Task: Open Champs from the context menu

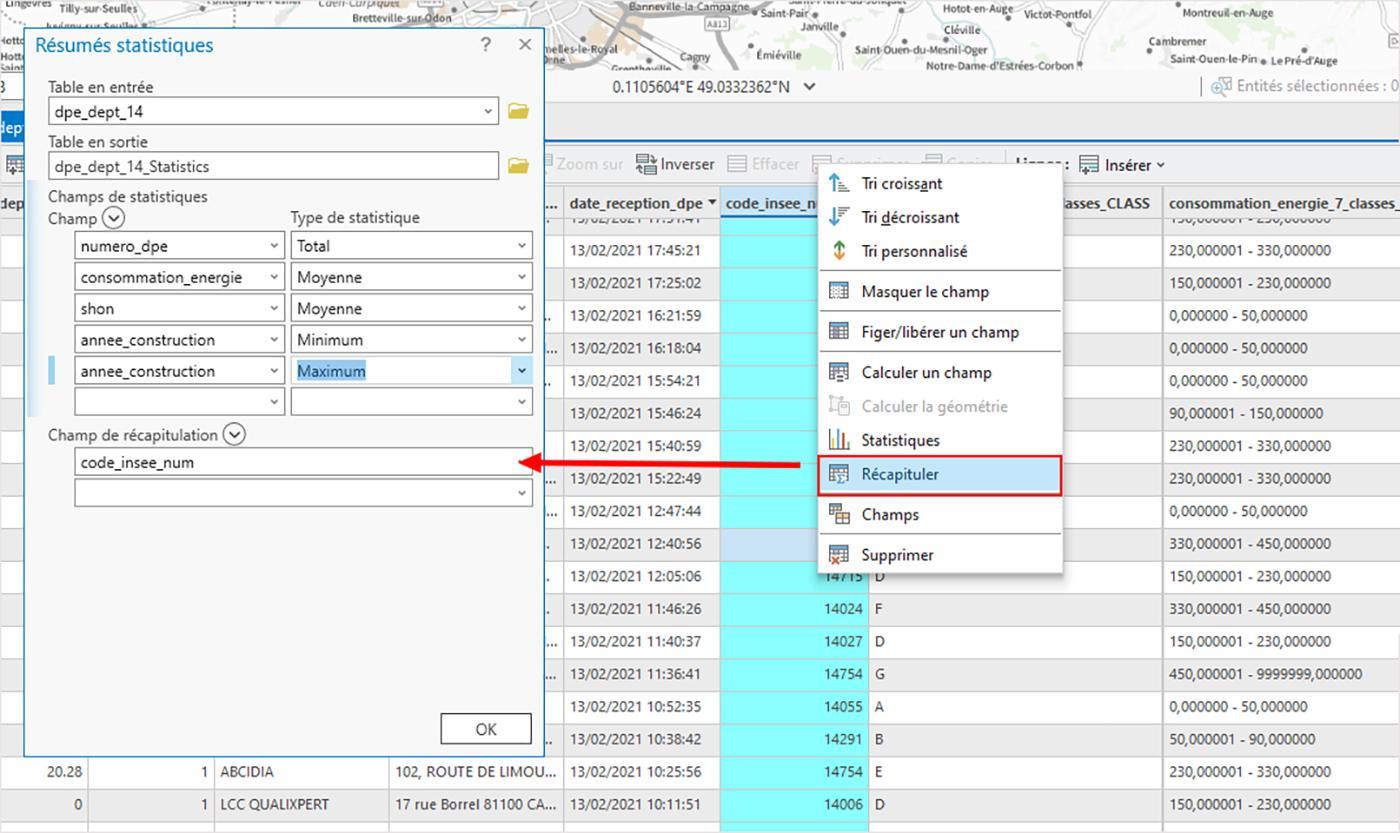Action: [940, 515]
